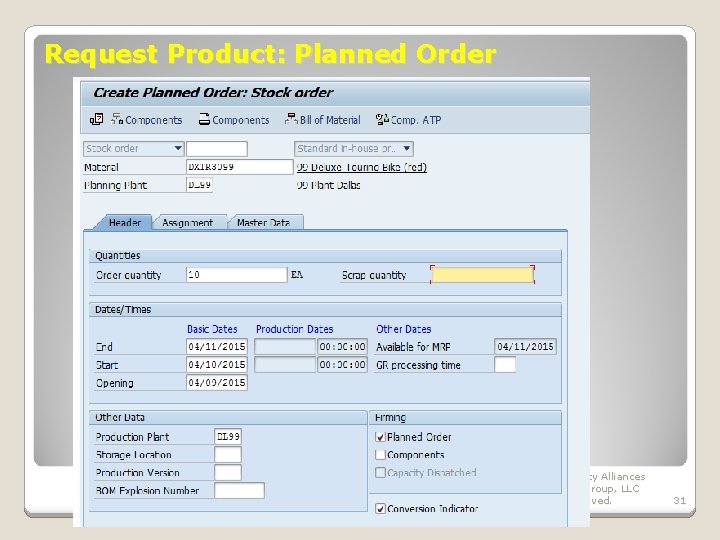Click the Storage Location field
The height and width of the screenshot is (540, 720).
[228, 454]
